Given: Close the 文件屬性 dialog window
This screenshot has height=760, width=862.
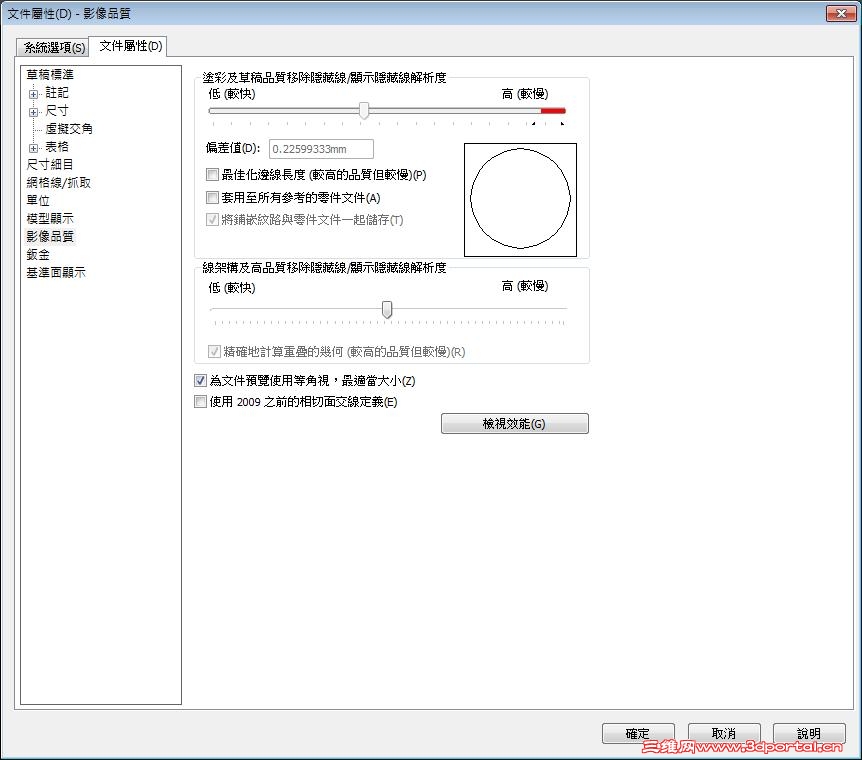Looking at the screenshot, I should click(x=841, y=13).
